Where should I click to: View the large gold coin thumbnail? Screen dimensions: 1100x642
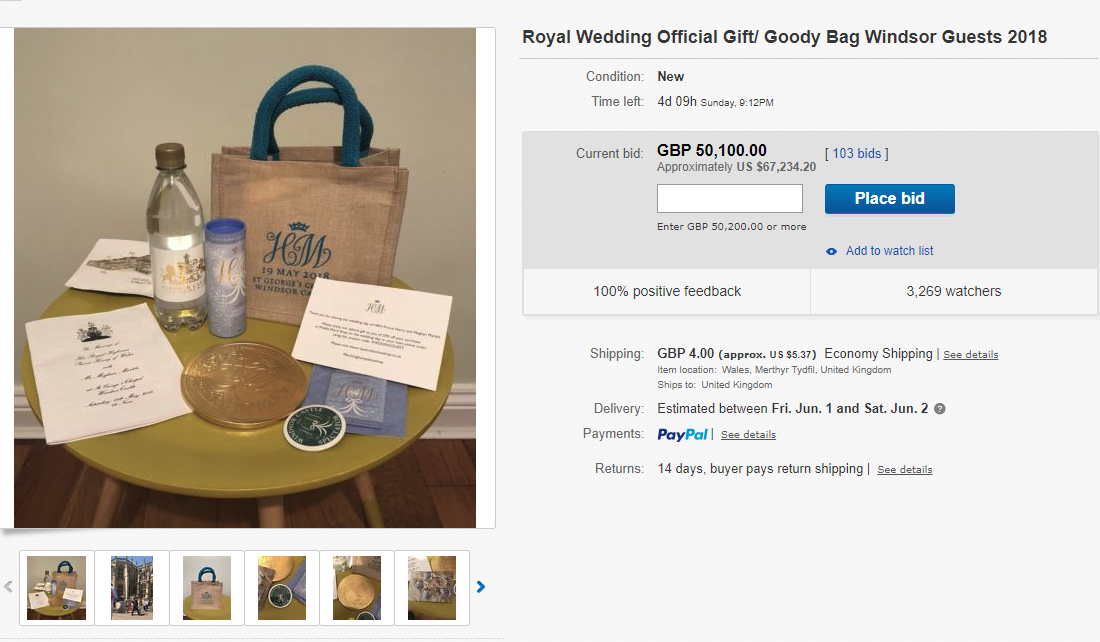click(357, 588)
